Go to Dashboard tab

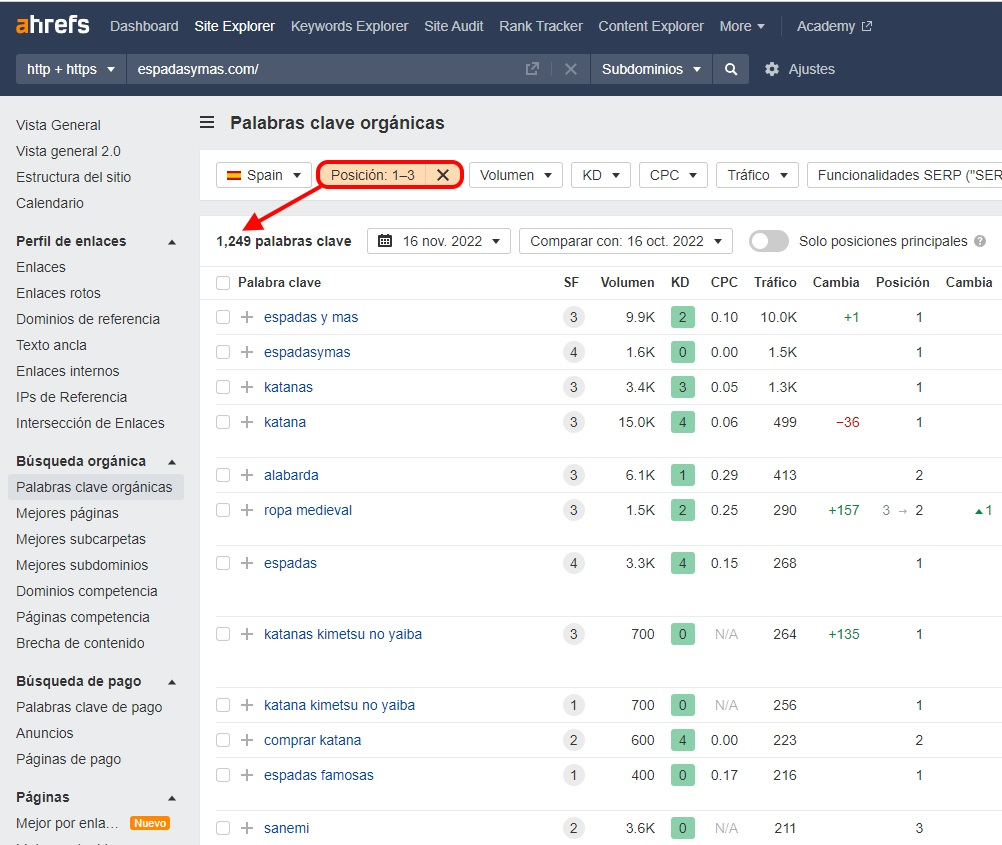click(144, 26)
